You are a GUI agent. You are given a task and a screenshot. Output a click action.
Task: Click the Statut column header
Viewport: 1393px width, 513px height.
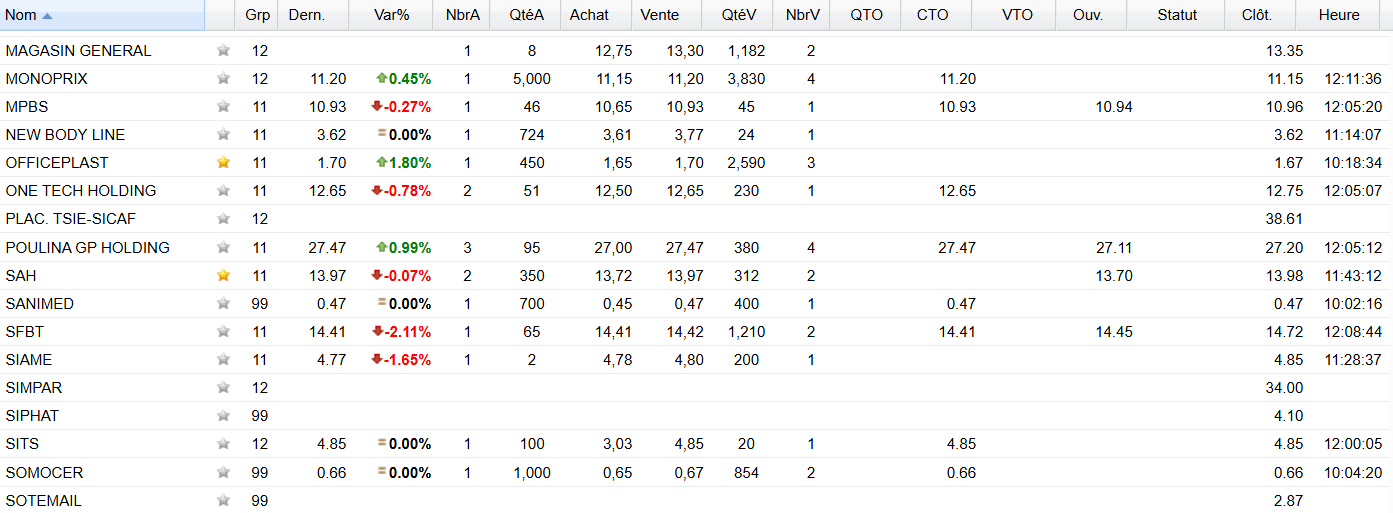click(1176, 15)
